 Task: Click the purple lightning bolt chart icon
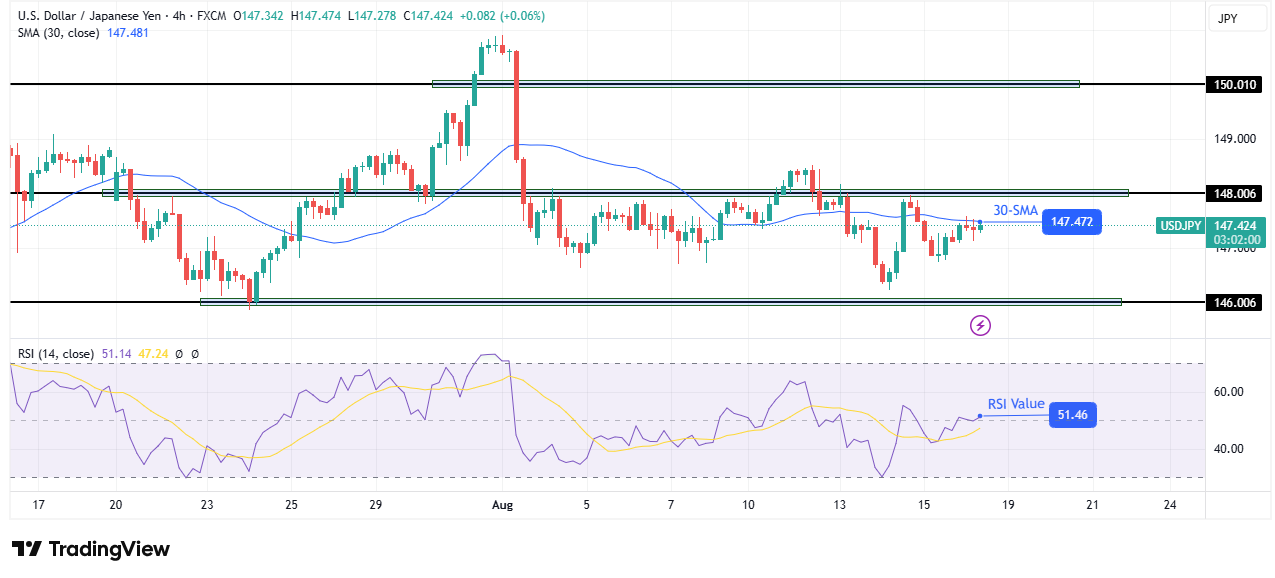tap(980, 326)
